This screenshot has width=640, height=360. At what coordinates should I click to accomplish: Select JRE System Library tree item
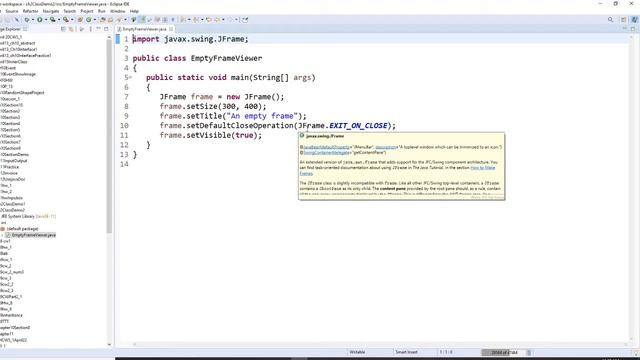(28, 216)
